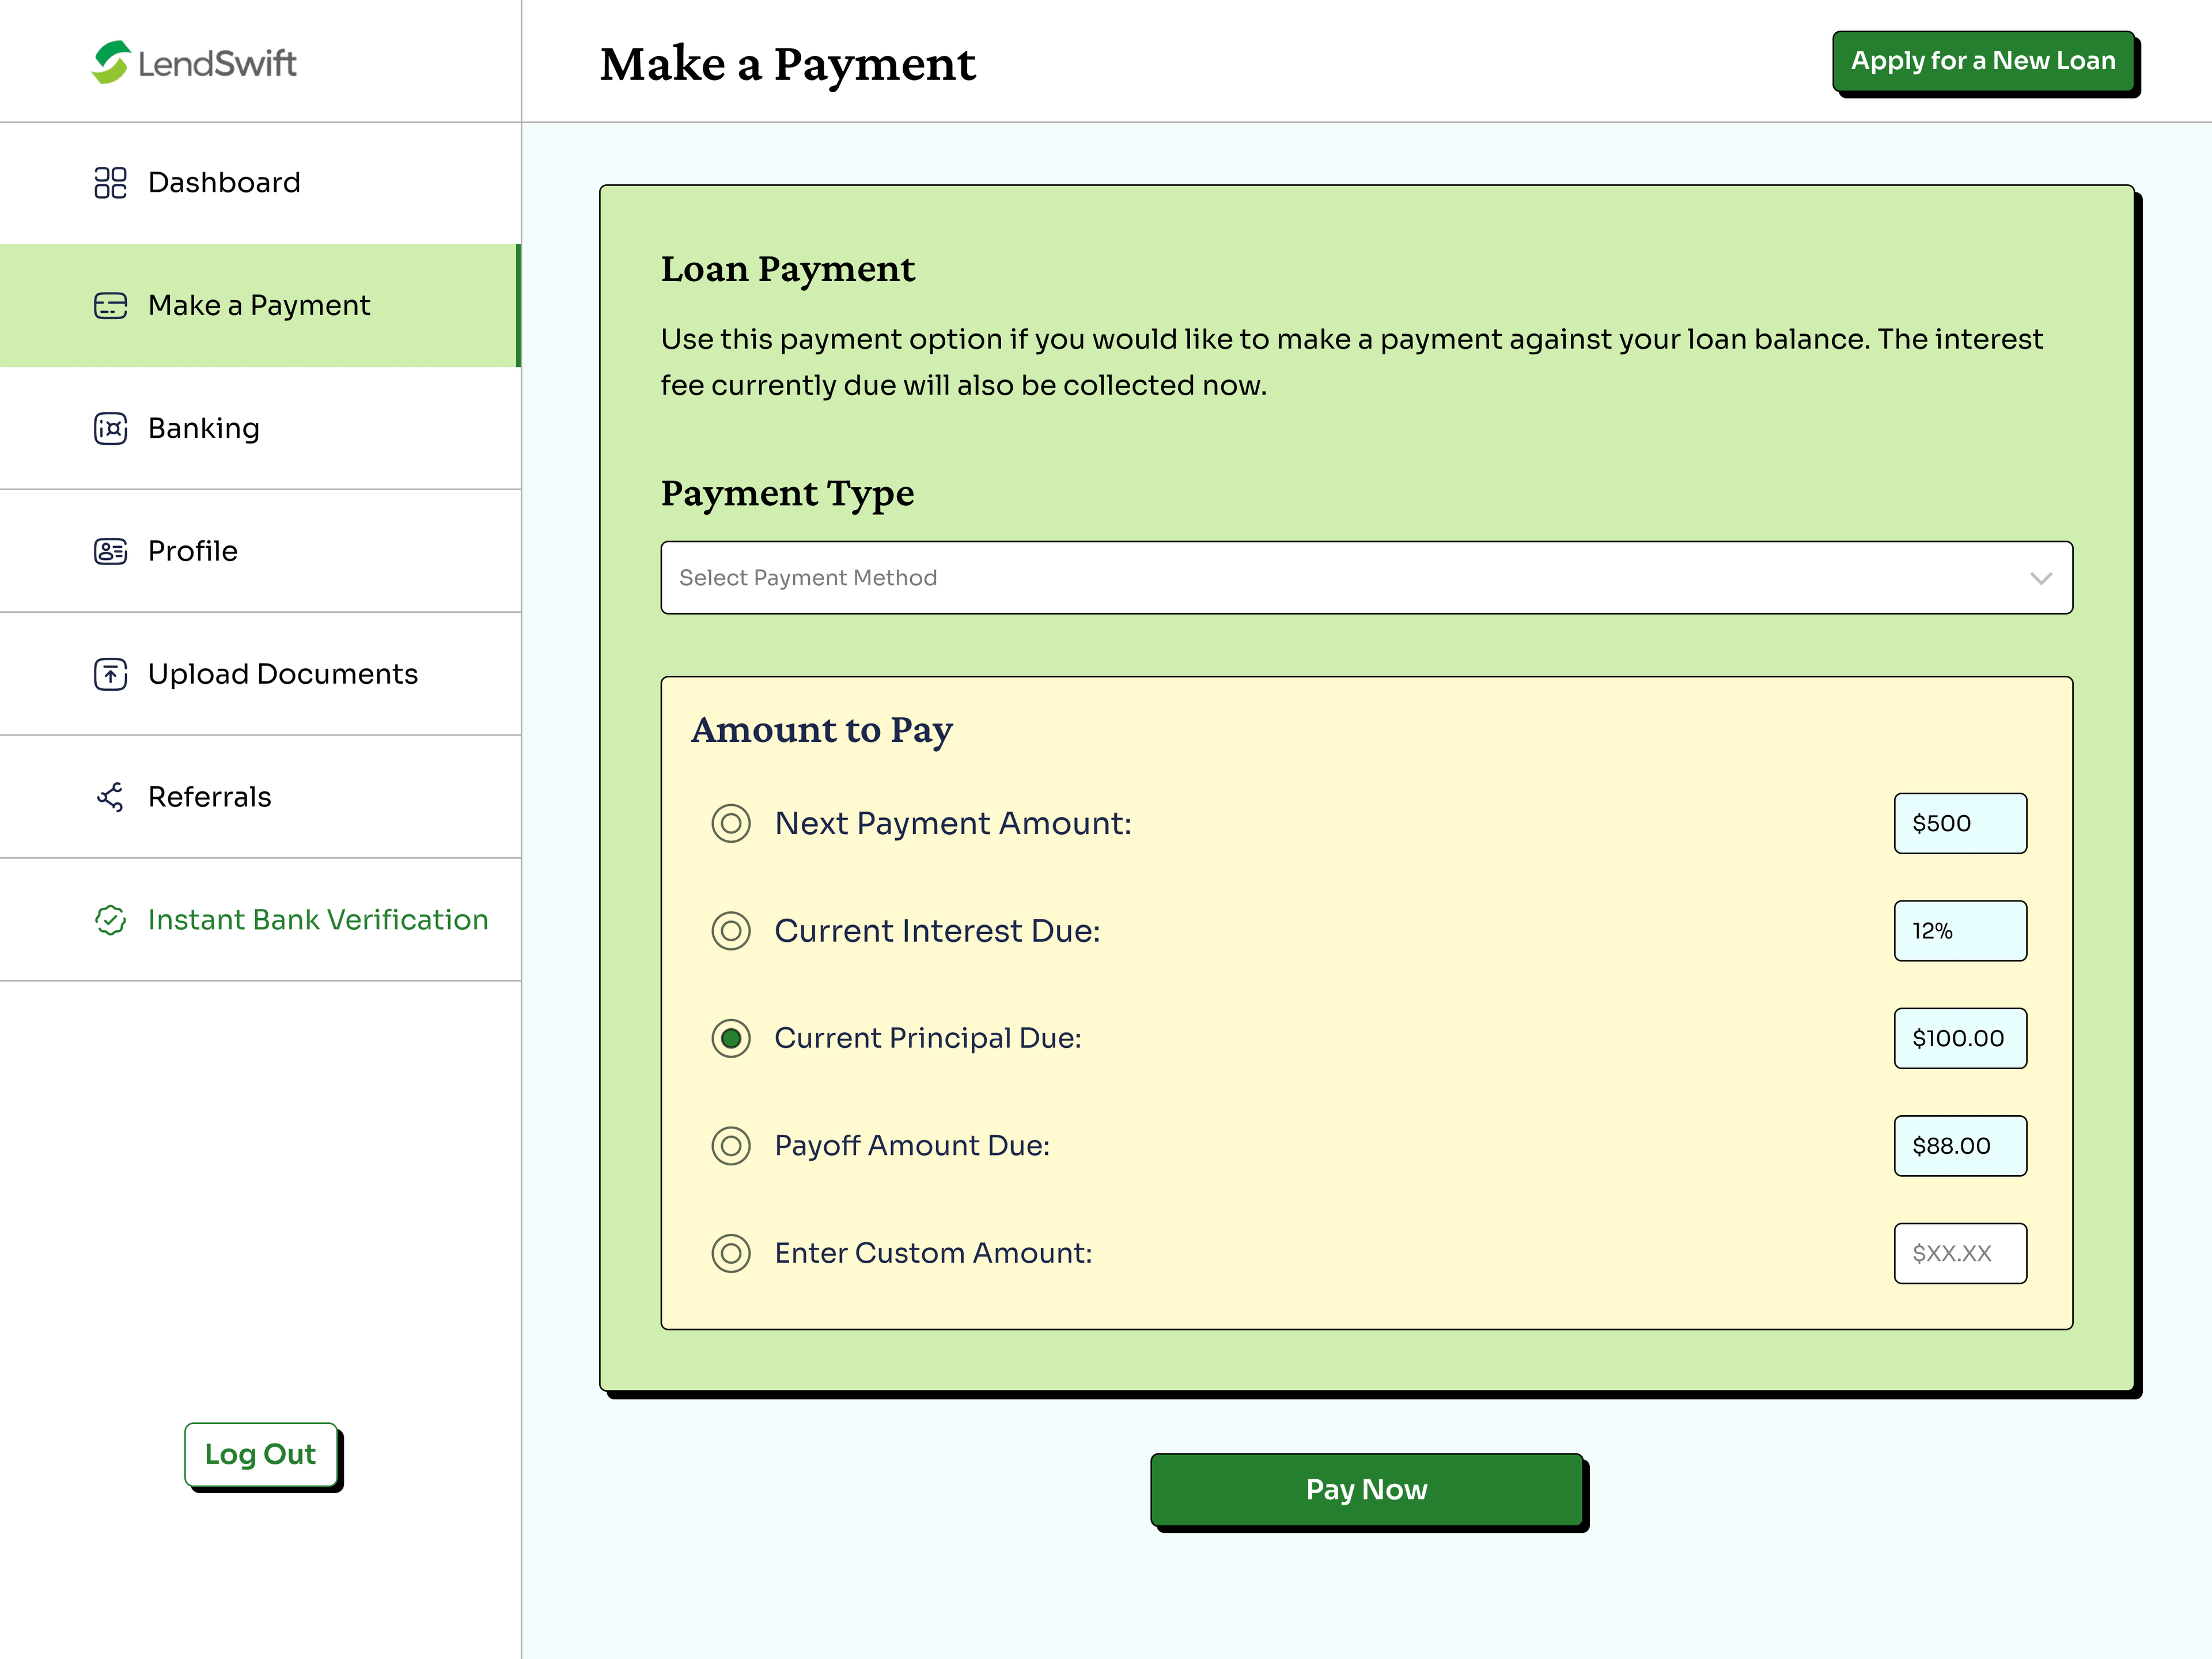Viewport: 2212px width, 1659px height.
Task: Open Dashboard in the sidebar
Action: (x=260, y=183)
